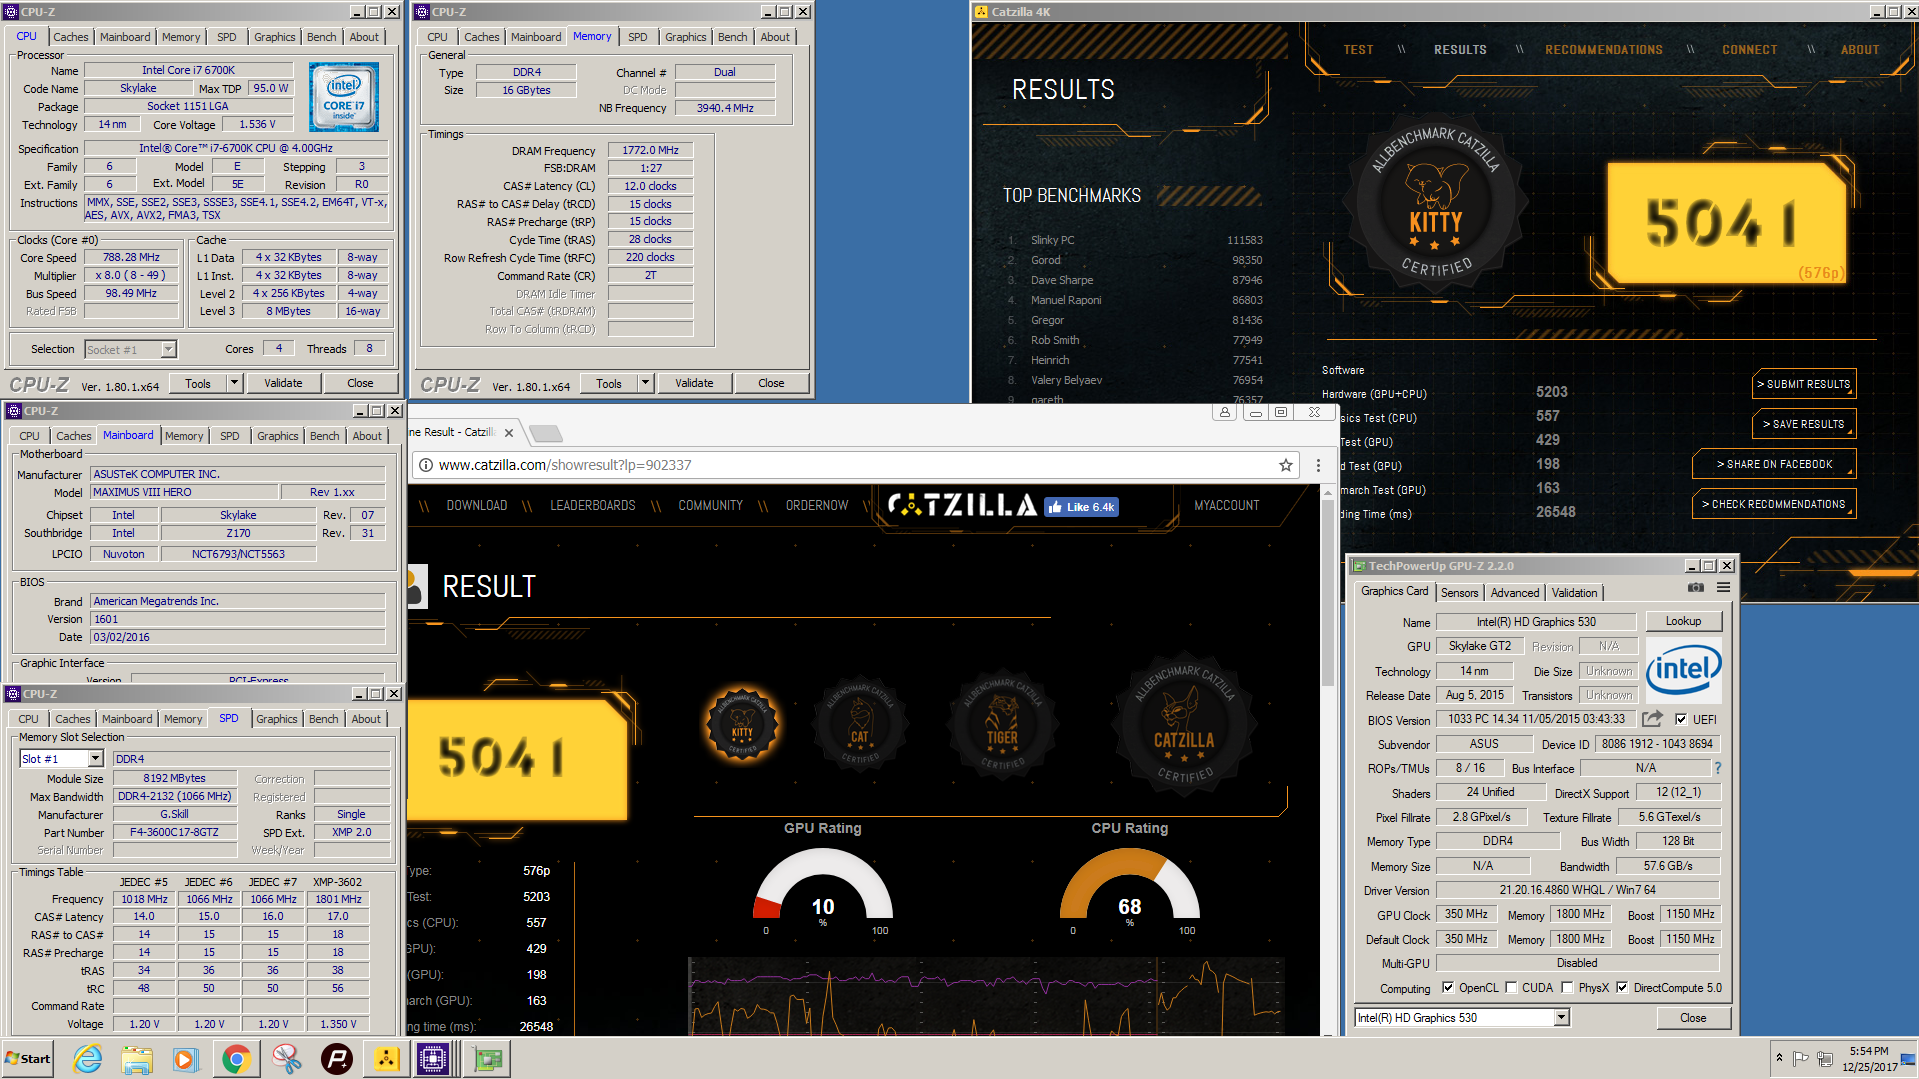Click the browser address bar URL
The height and width of the screenshot is (1079, 1919).
[565, 465]
